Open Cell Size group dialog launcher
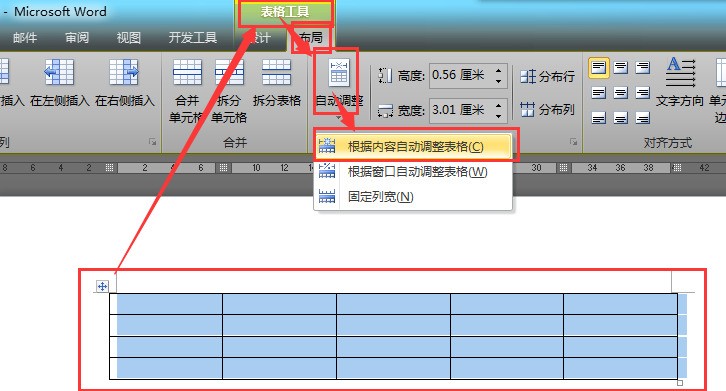This screenshot has height=391, width=726. point(573,142)
